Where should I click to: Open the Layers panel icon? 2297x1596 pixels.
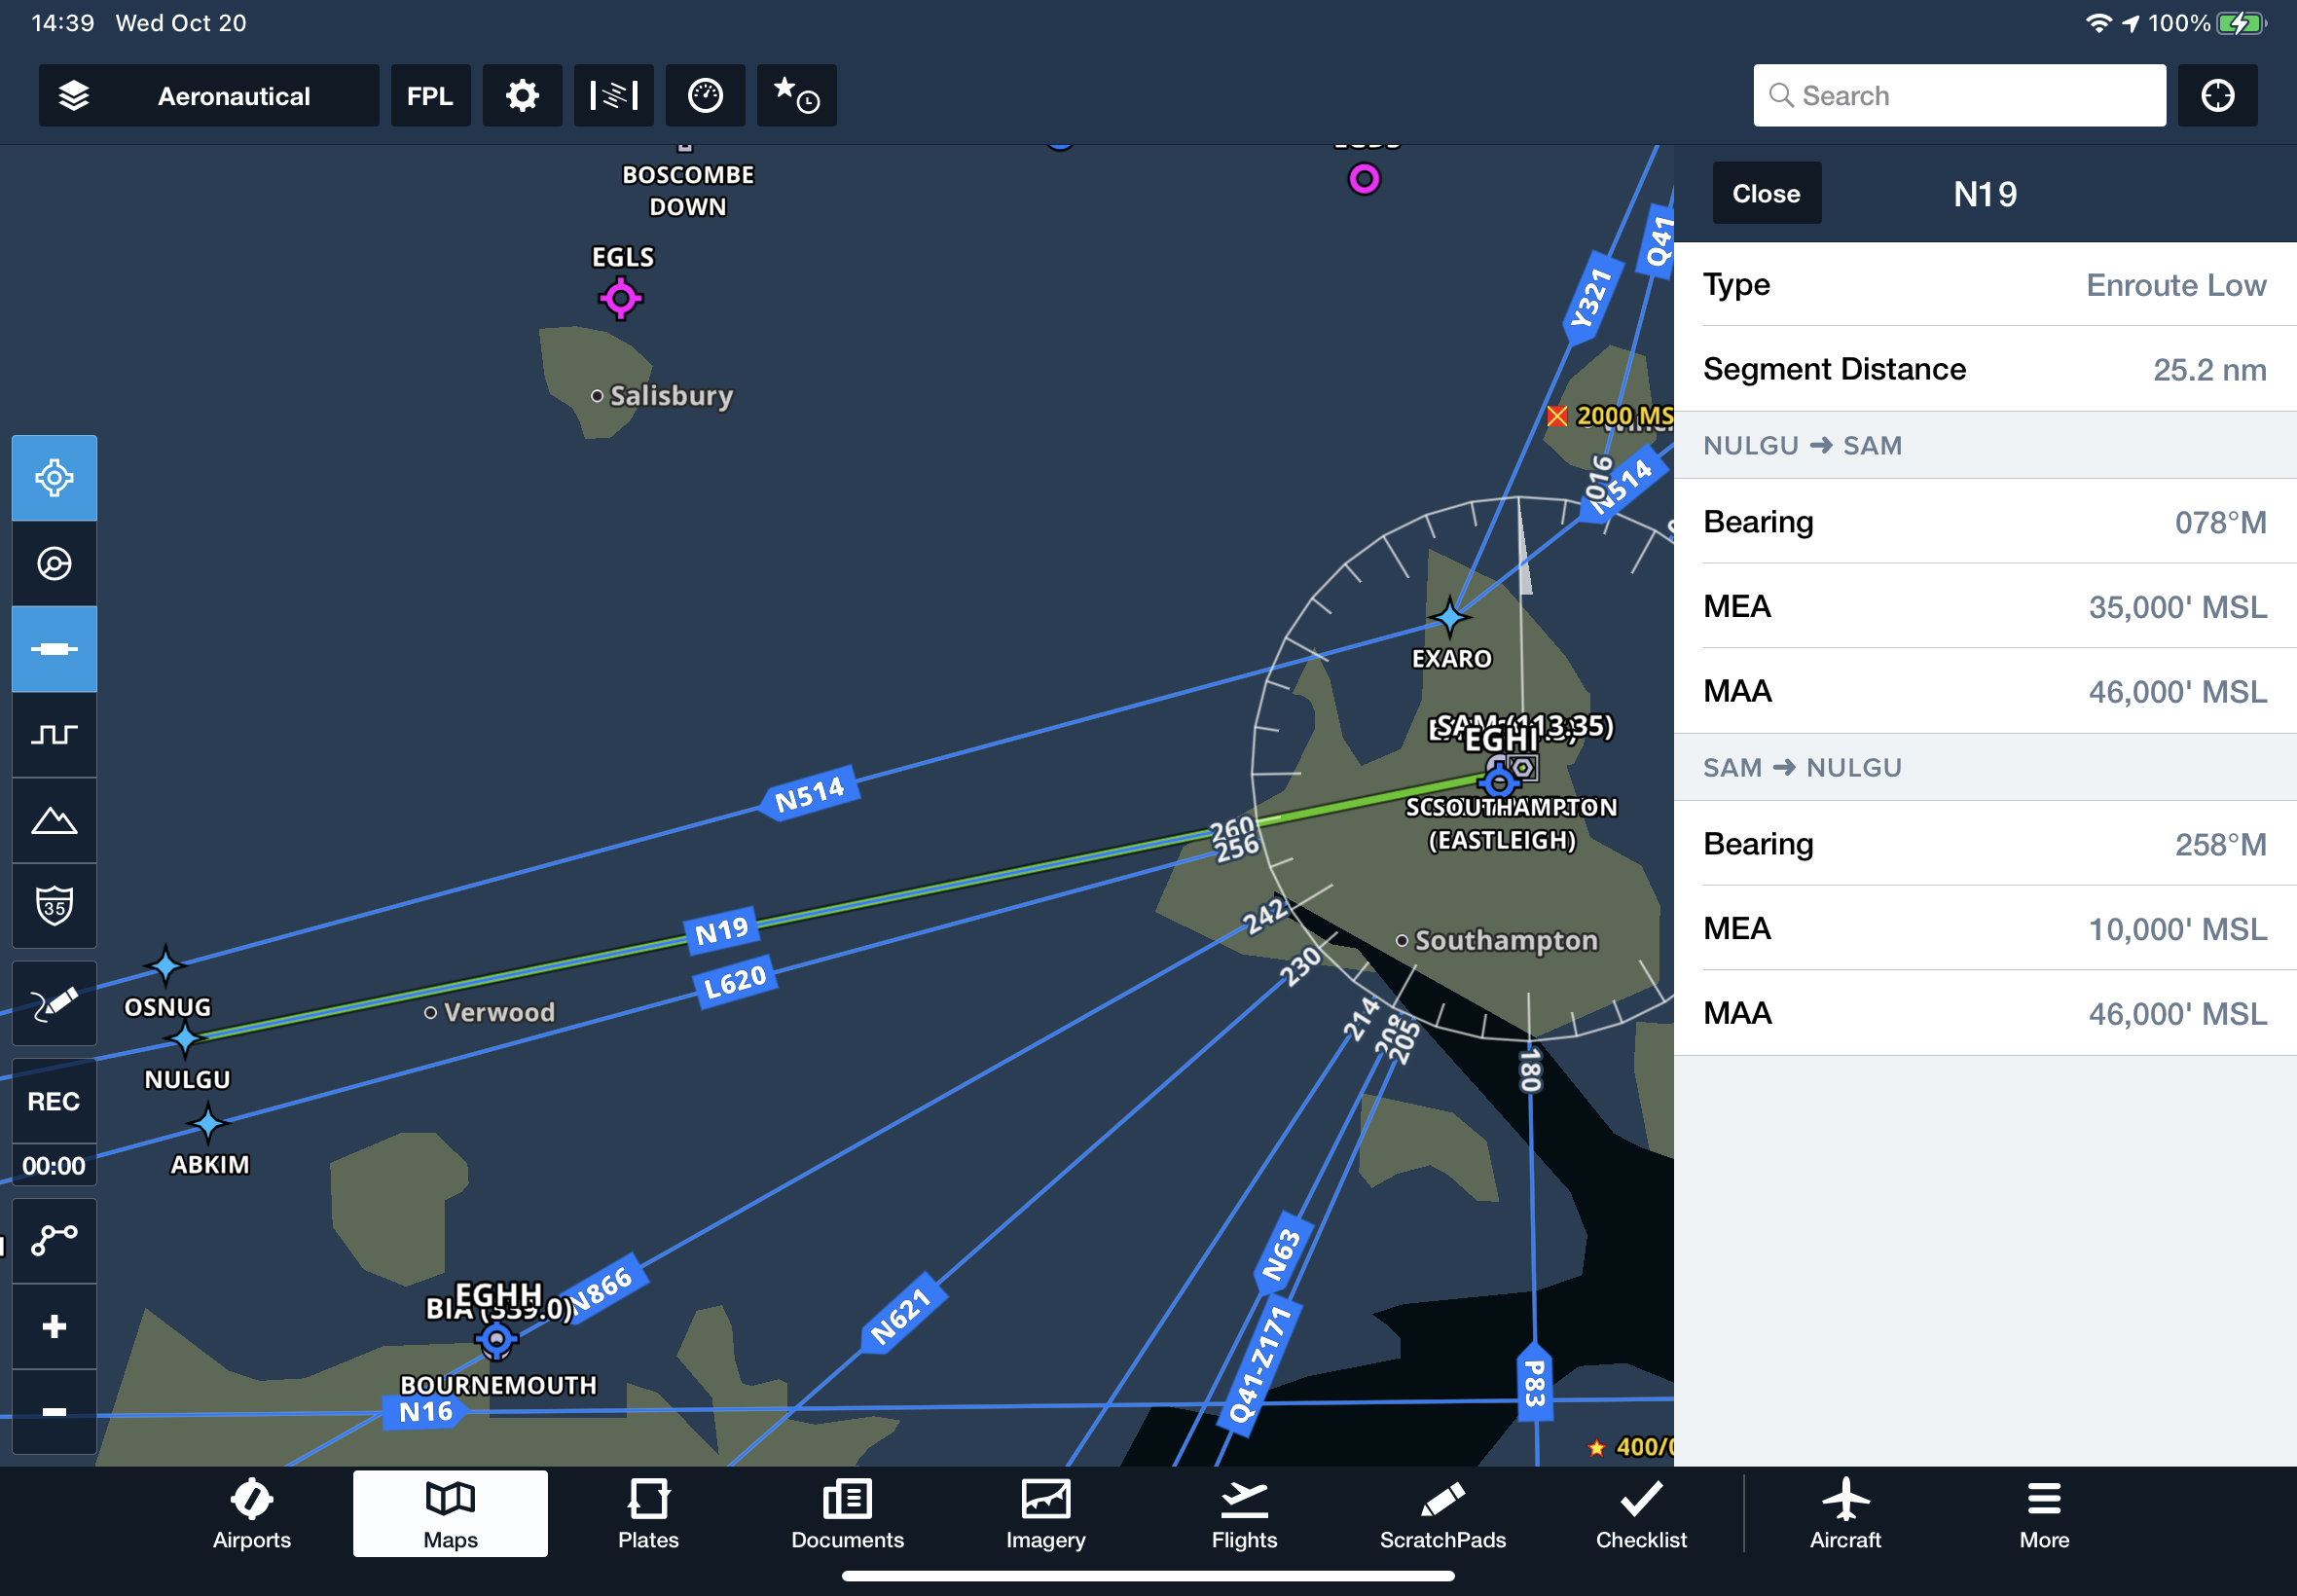click(77, 96)
